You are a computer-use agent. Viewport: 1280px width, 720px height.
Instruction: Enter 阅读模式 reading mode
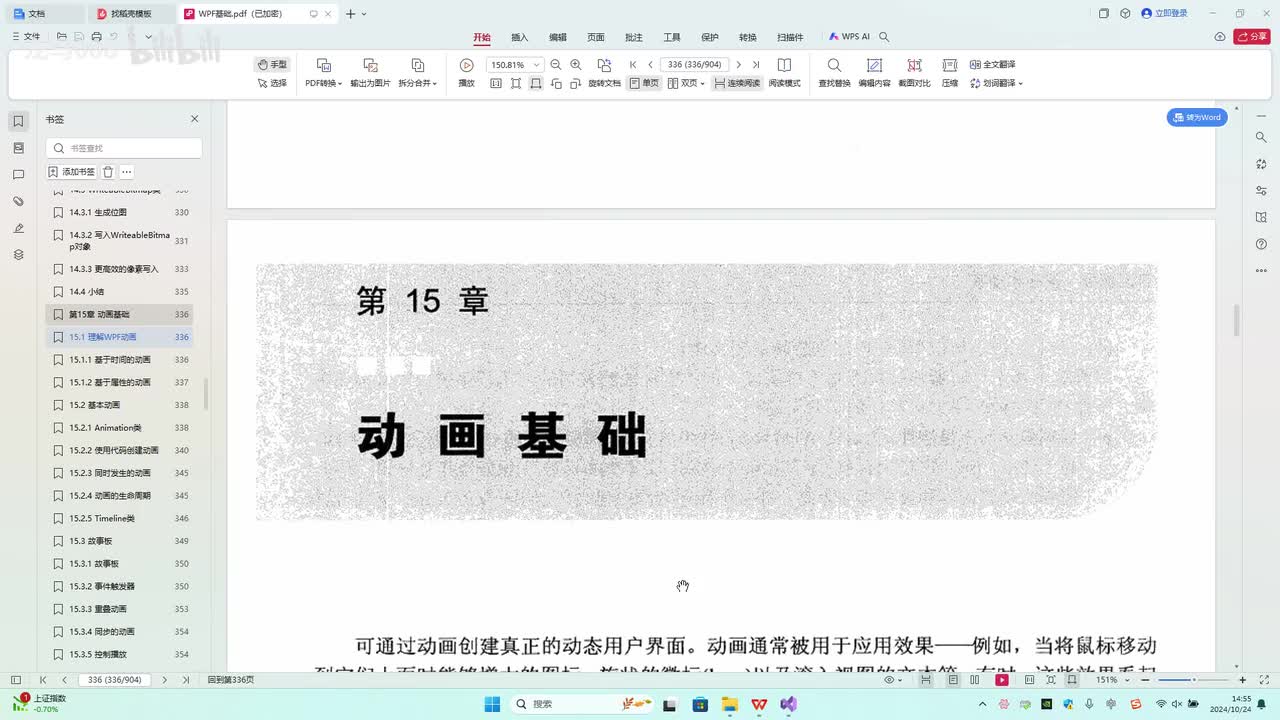[784, 73]
